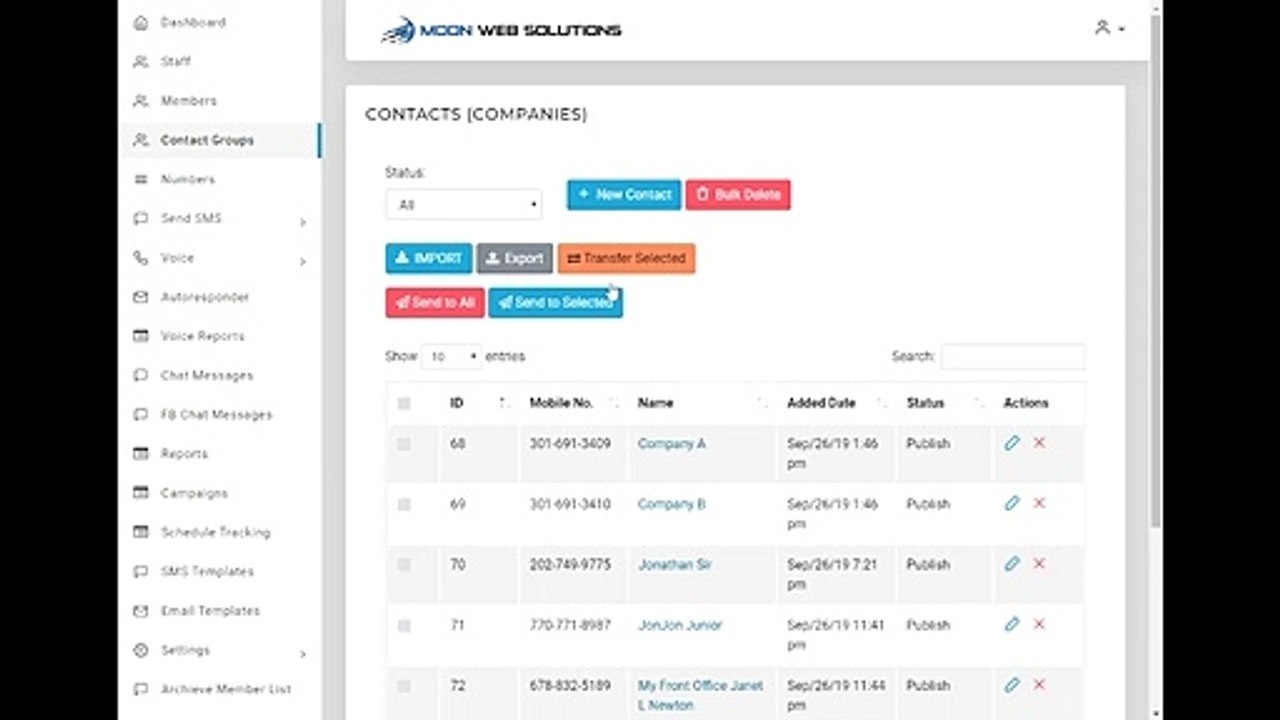The height and width of the screenshot is (720, 1280).
Task: Delete Company A with red X
Action: pyautogui.click(x=1039, y=443)
